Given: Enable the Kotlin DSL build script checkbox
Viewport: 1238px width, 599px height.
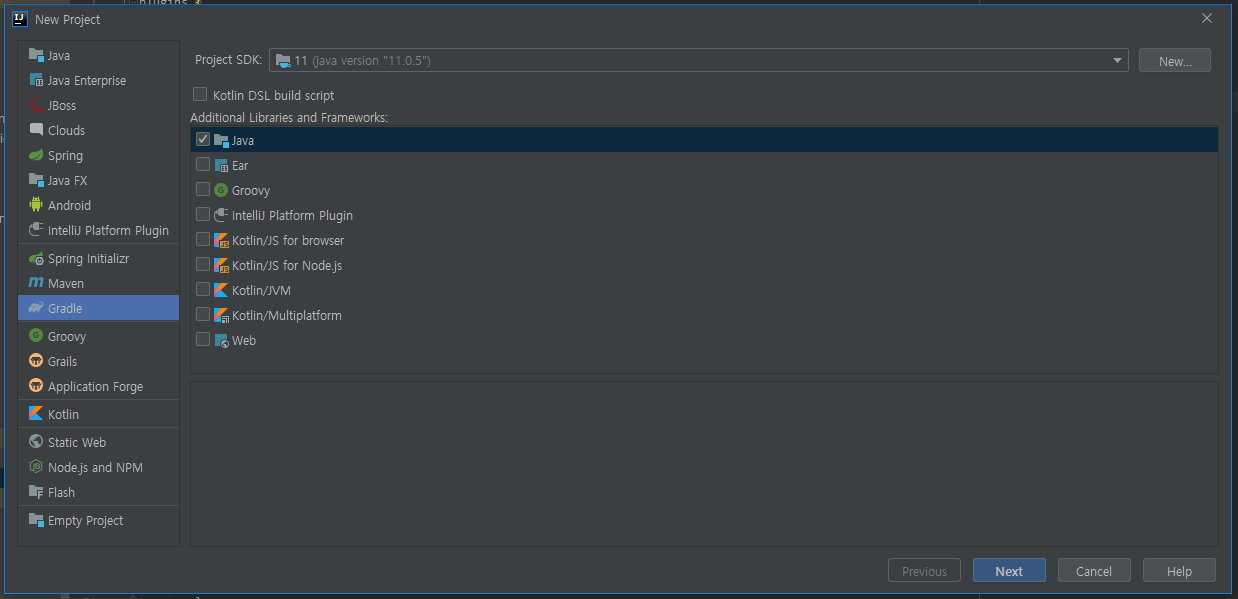Looking at the screenshot, I should (x=200, y=95).
